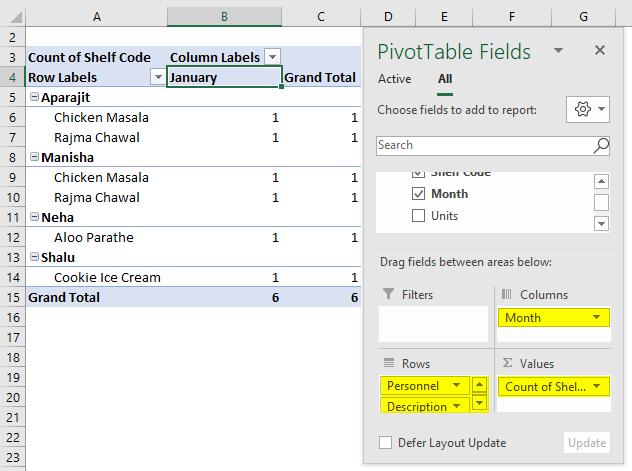Open the field list Tools gear menu
The height and width of the screenshot is (471, 632).
tap(588, 110)
